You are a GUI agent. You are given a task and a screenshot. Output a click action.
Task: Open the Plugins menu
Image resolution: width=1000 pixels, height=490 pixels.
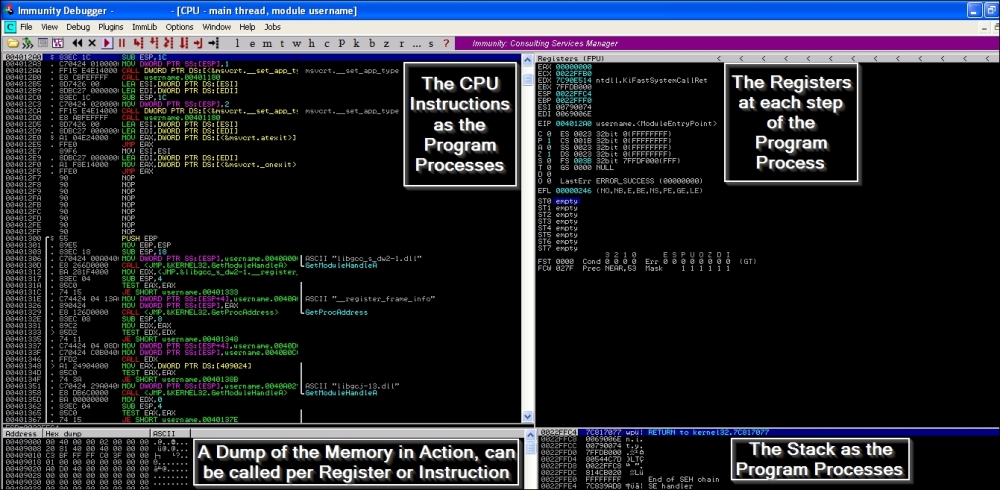click(111, 27)
